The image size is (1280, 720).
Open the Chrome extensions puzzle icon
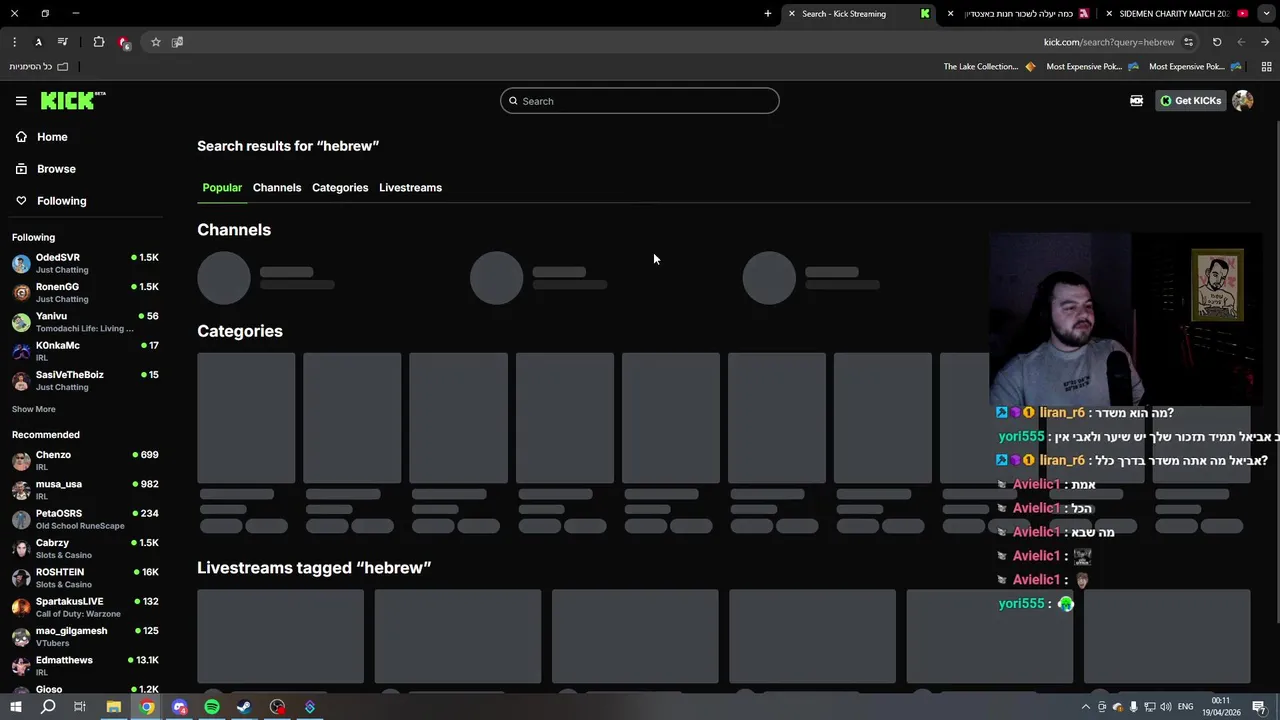98,42
